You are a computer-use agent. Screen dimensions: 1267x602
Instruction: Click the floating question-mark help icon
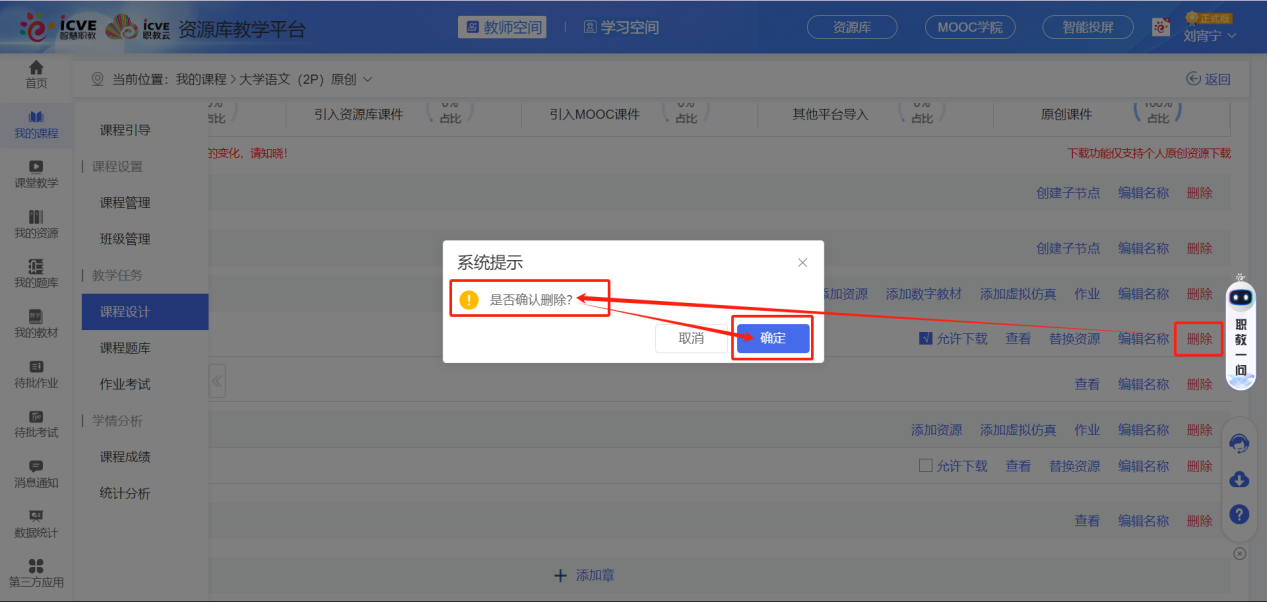click(x=1238, y=514)
